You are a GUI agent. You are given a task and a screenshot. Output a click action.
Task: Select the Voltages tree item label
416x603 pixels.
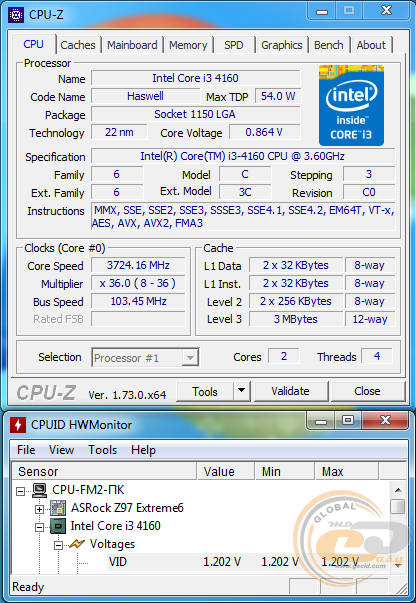pyautogui.click(x=112, y=544)
